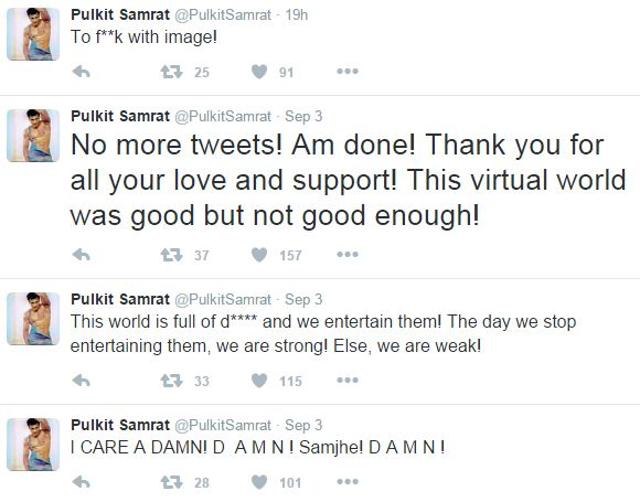Reply to the "No more tweets!" tweet
This screenshot has height=502, width=640.
coord(81,255)
